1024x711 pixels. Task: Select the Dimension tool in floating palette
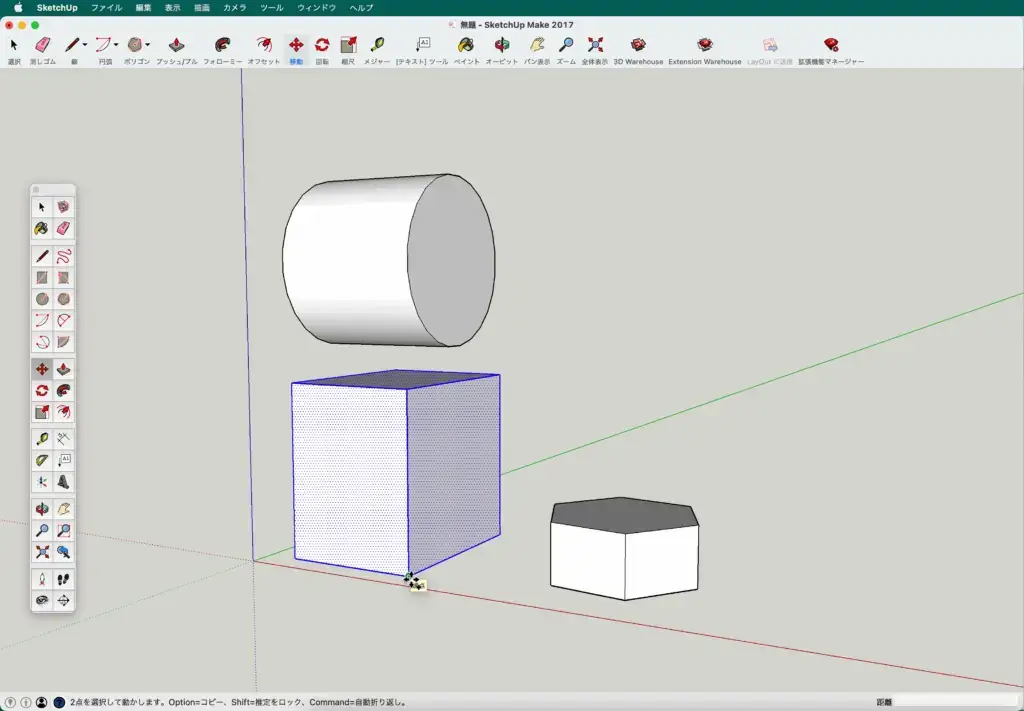point(63,439)
